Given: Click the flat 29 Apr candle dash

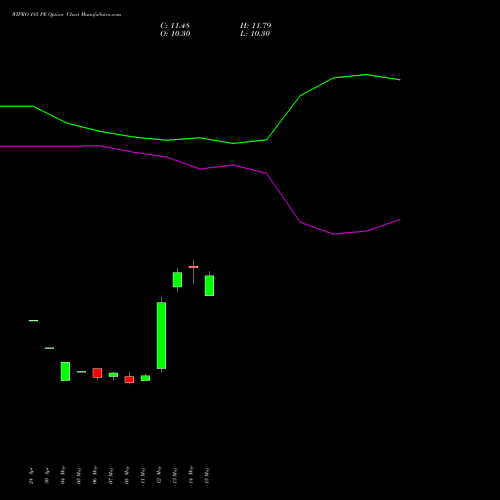Looking at the screenshot, I should click(x=33, y=321).
